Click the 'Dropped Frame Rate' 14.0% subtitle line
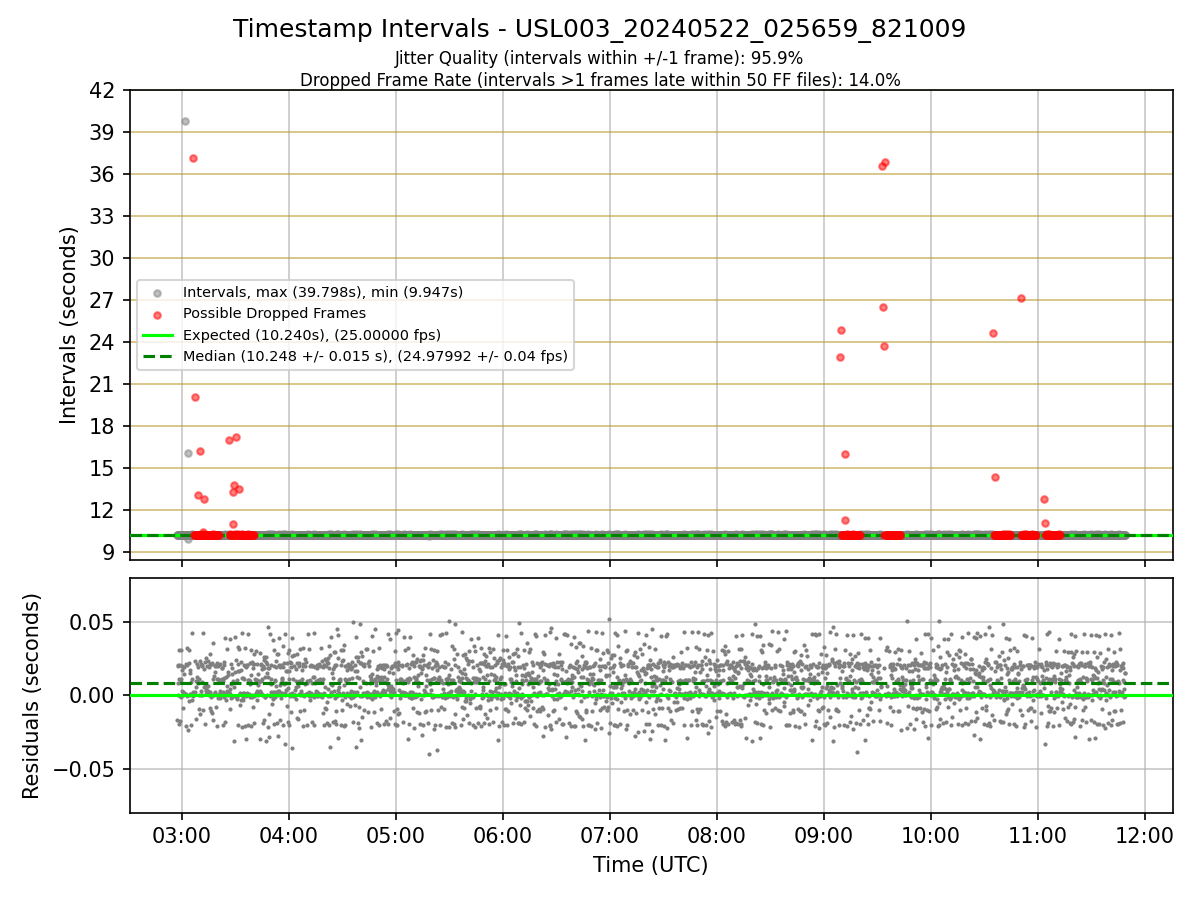Viewport: 1200px width, 900px height. tap(600, 80)
